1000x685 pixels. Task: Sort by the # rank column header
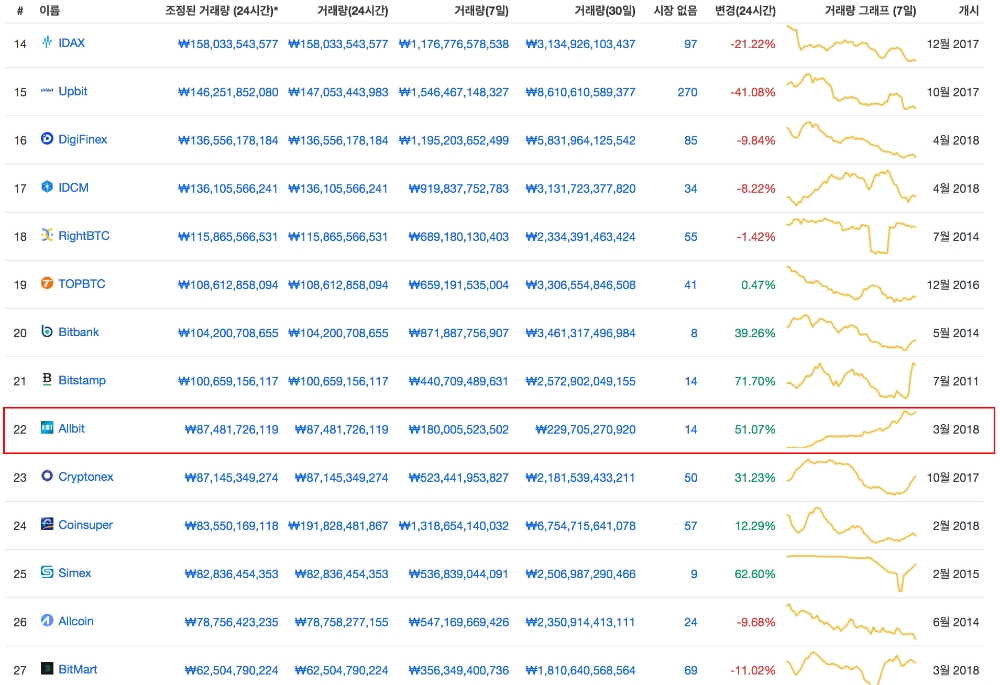click(x=20, y=10)
